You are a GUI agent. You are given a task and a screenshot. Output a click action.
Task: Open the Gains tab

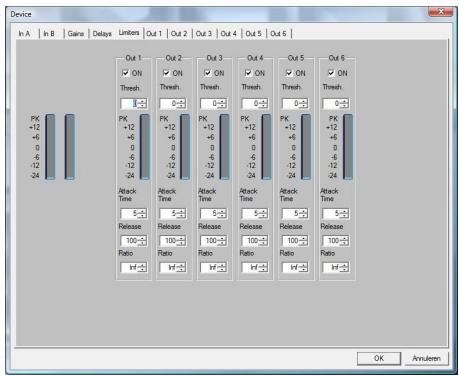coord(76,34)
